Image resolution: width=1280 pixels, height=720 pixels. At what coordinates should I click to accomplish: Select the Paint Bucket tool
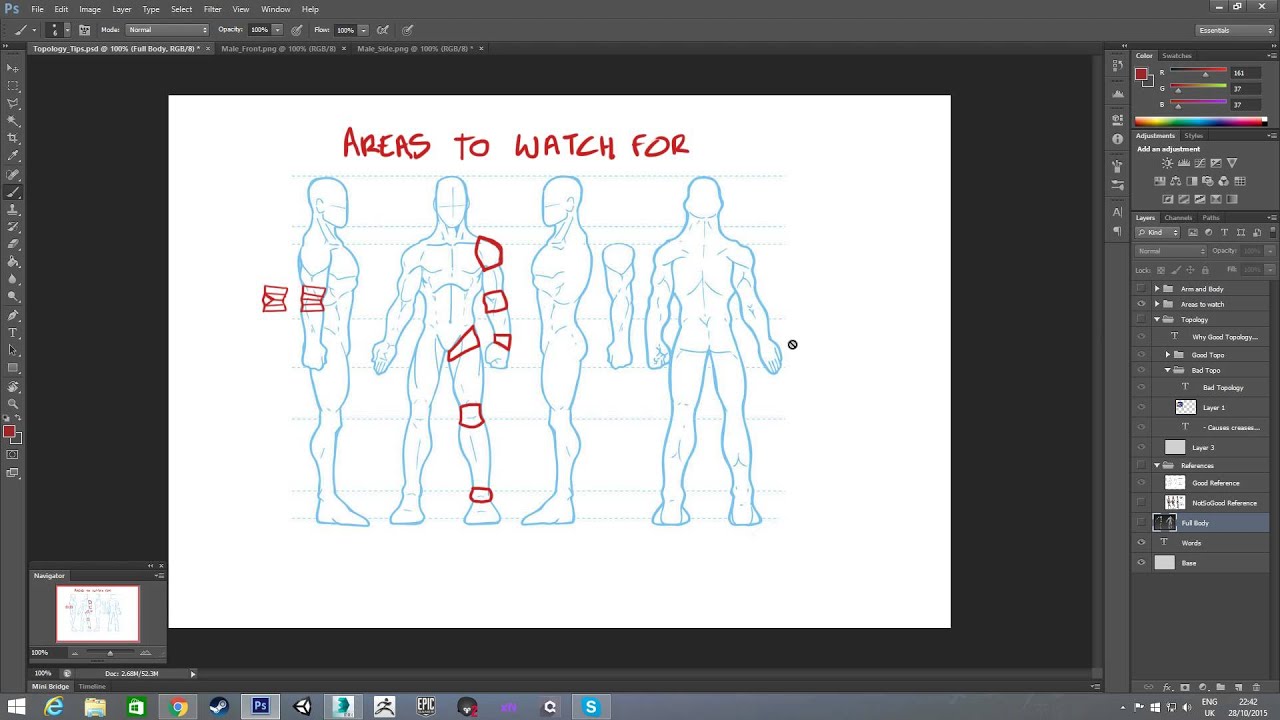[13, 262]
